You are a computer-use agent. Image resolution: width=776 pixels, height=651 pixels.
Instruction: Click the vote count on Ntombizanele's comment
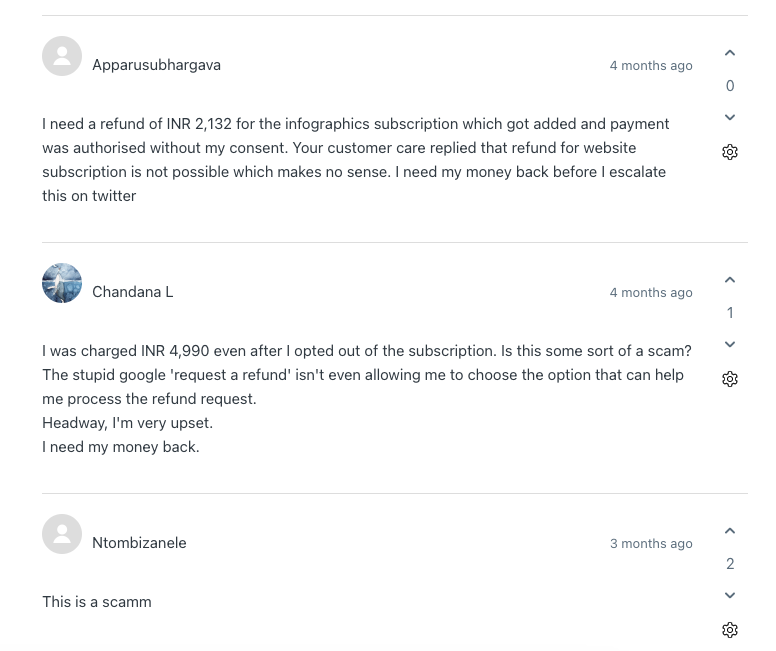(730, 564)
